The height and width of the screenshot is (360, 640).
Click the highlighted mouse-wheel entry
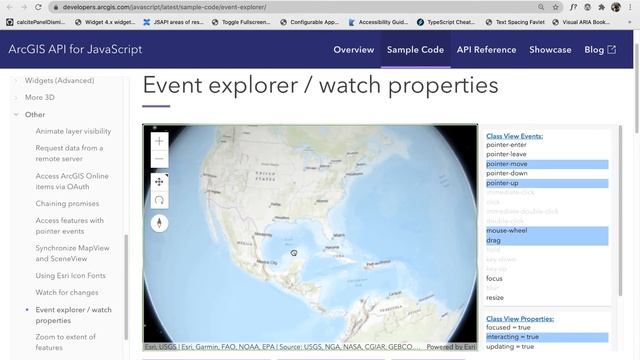(x=547, y=231)
